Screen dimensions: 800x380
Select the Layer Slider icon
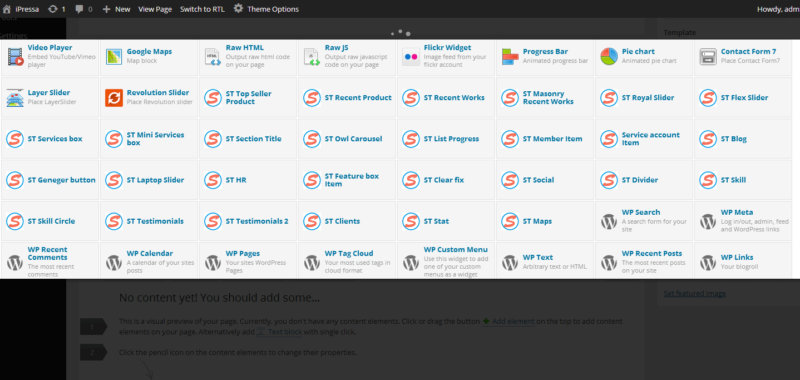click(x=15, y=97)
